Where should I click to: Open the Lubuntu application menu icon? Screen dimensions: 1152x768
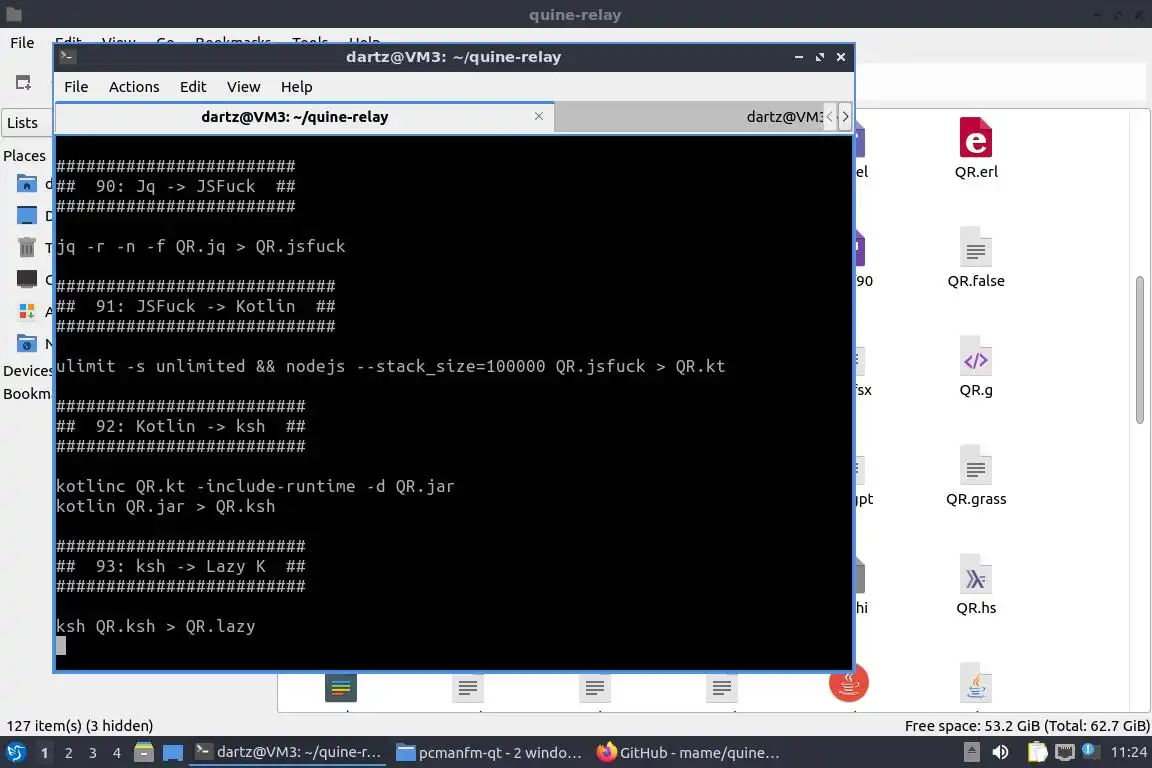tap(15, 753)
